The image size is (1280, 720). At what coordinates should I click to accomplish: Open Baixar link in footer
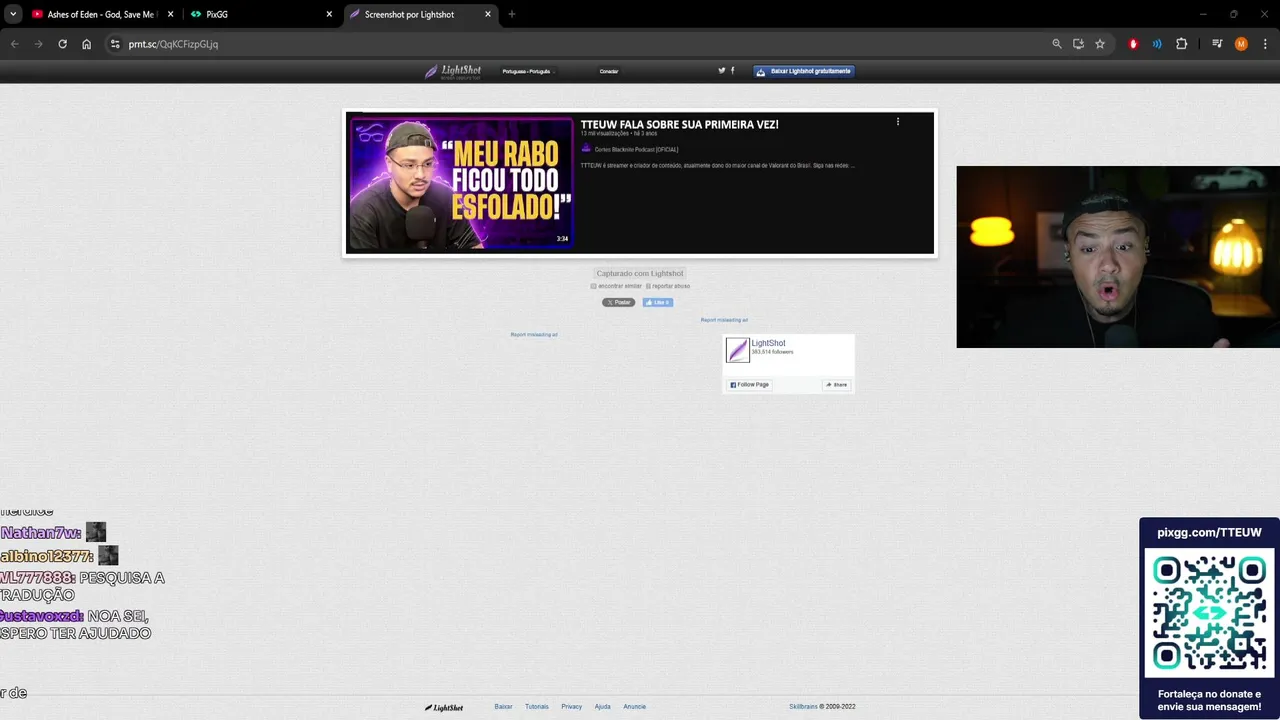[503, 707]
